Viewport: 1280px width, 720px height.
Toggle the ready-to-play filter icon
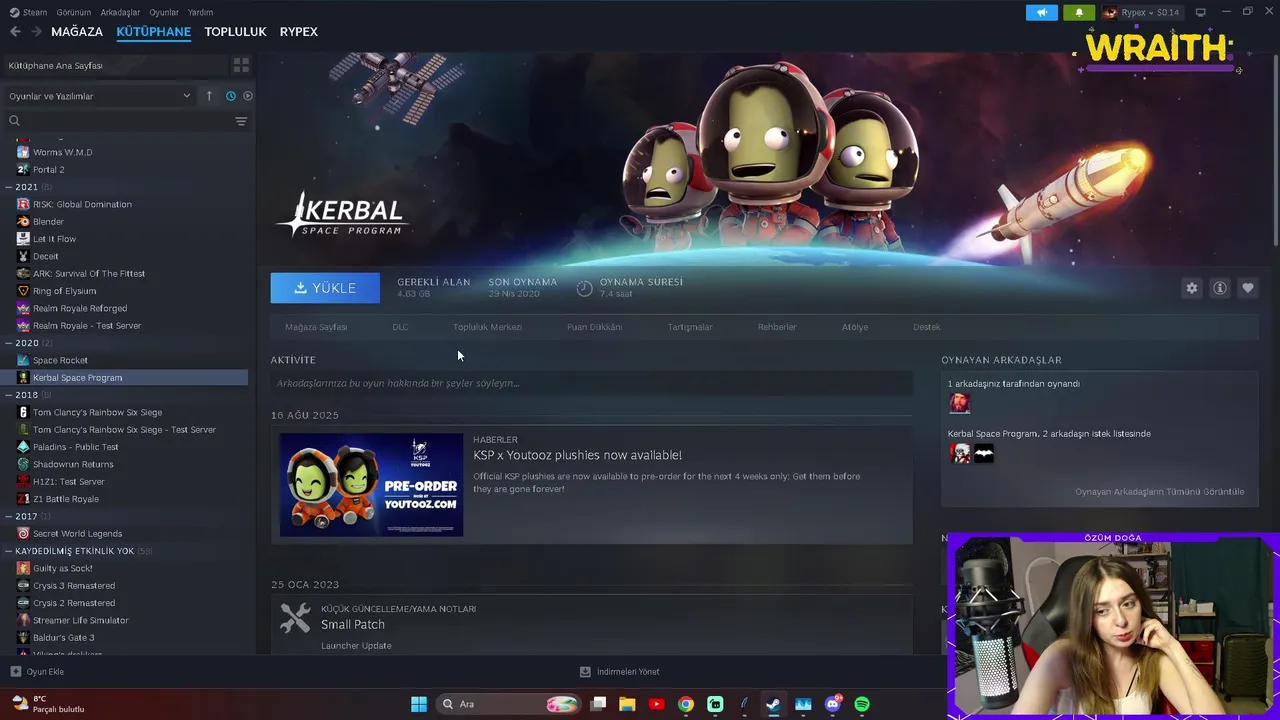pyautogui.click(x=248, y=96)
